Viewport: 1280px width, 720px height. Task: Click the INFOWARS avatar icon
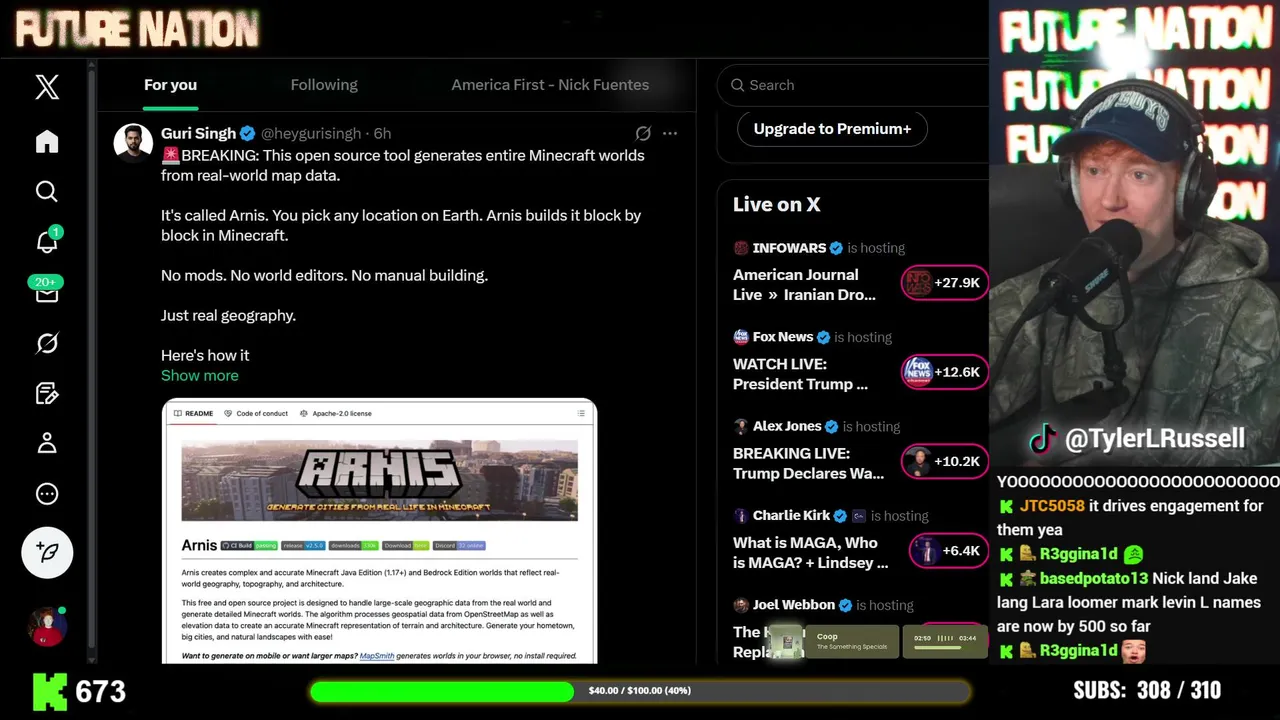coord(741,248)
